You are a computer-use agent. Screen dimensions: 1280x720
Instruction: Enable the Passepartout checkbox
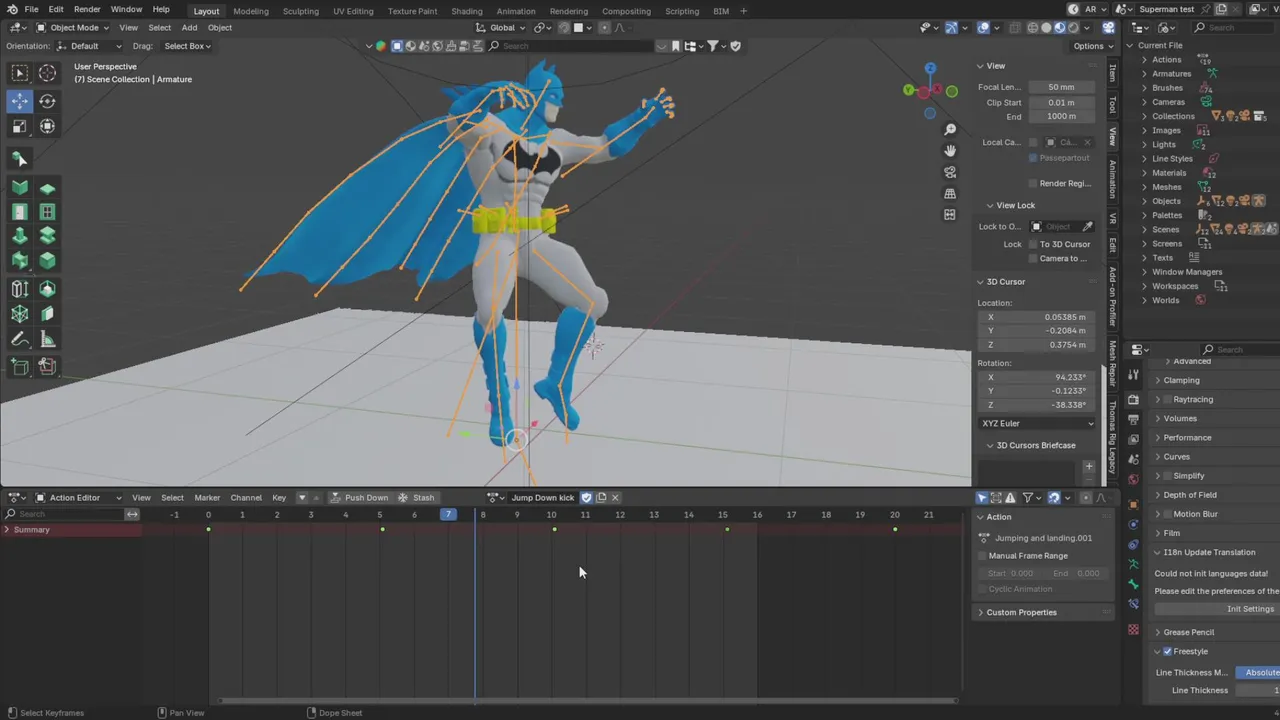point(1033,158)
